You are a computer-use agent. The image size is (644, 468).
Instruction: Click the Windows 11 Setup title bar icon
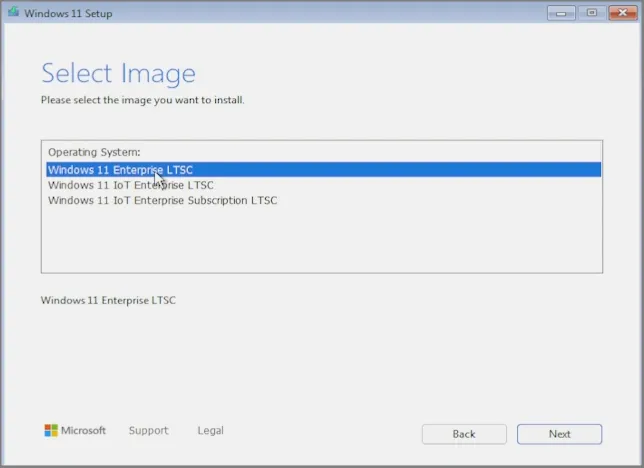click(x=13, y=12)
